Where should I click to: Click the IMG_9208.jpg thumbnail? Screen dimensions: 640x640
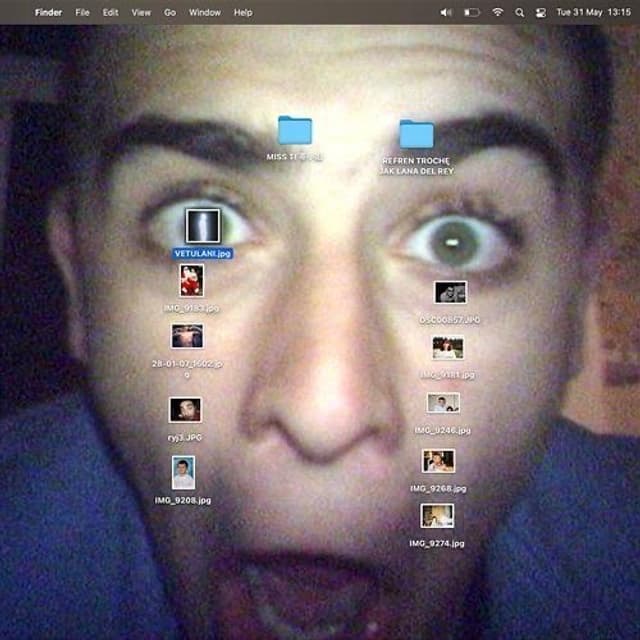coord(183,472)
